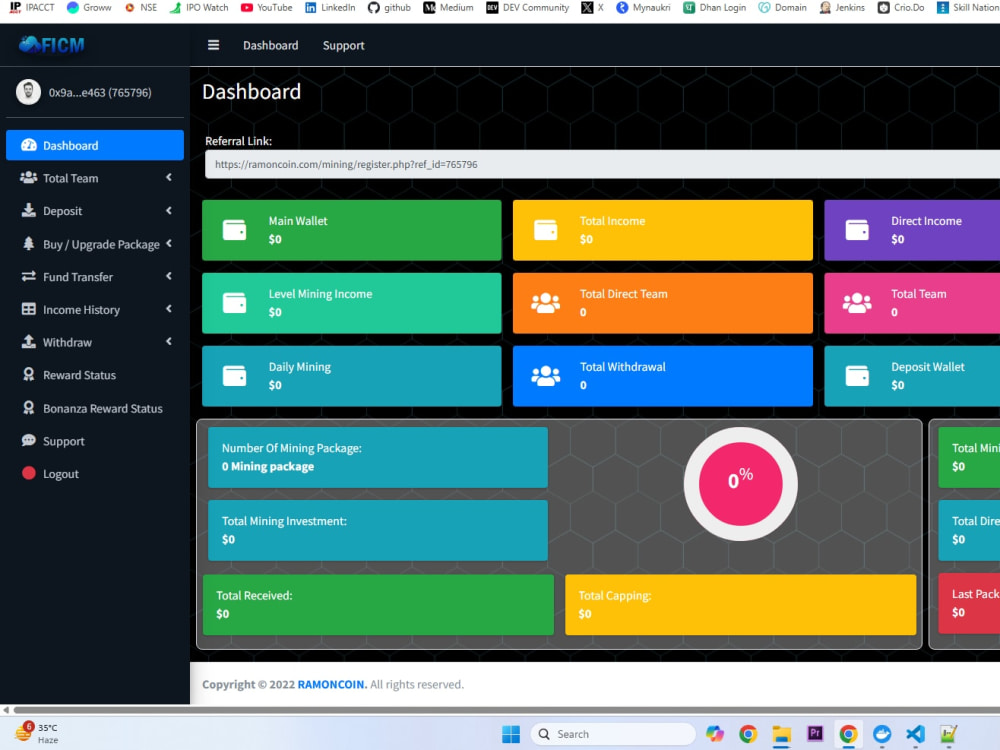The image size is (1000, 750).
Task: Select Dashboard in the sidebar
Action: point(95,145)
